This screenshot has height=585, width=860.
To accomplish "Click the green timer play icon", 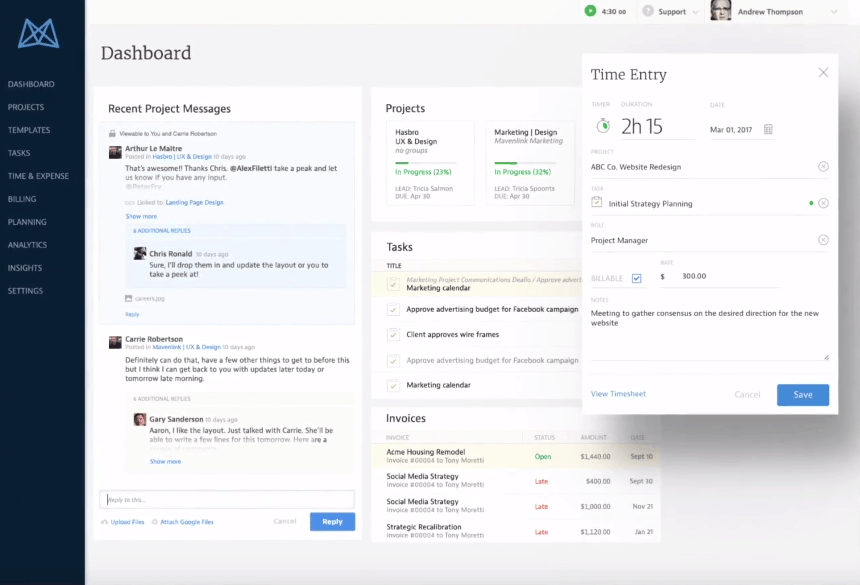I will point(590,11).
